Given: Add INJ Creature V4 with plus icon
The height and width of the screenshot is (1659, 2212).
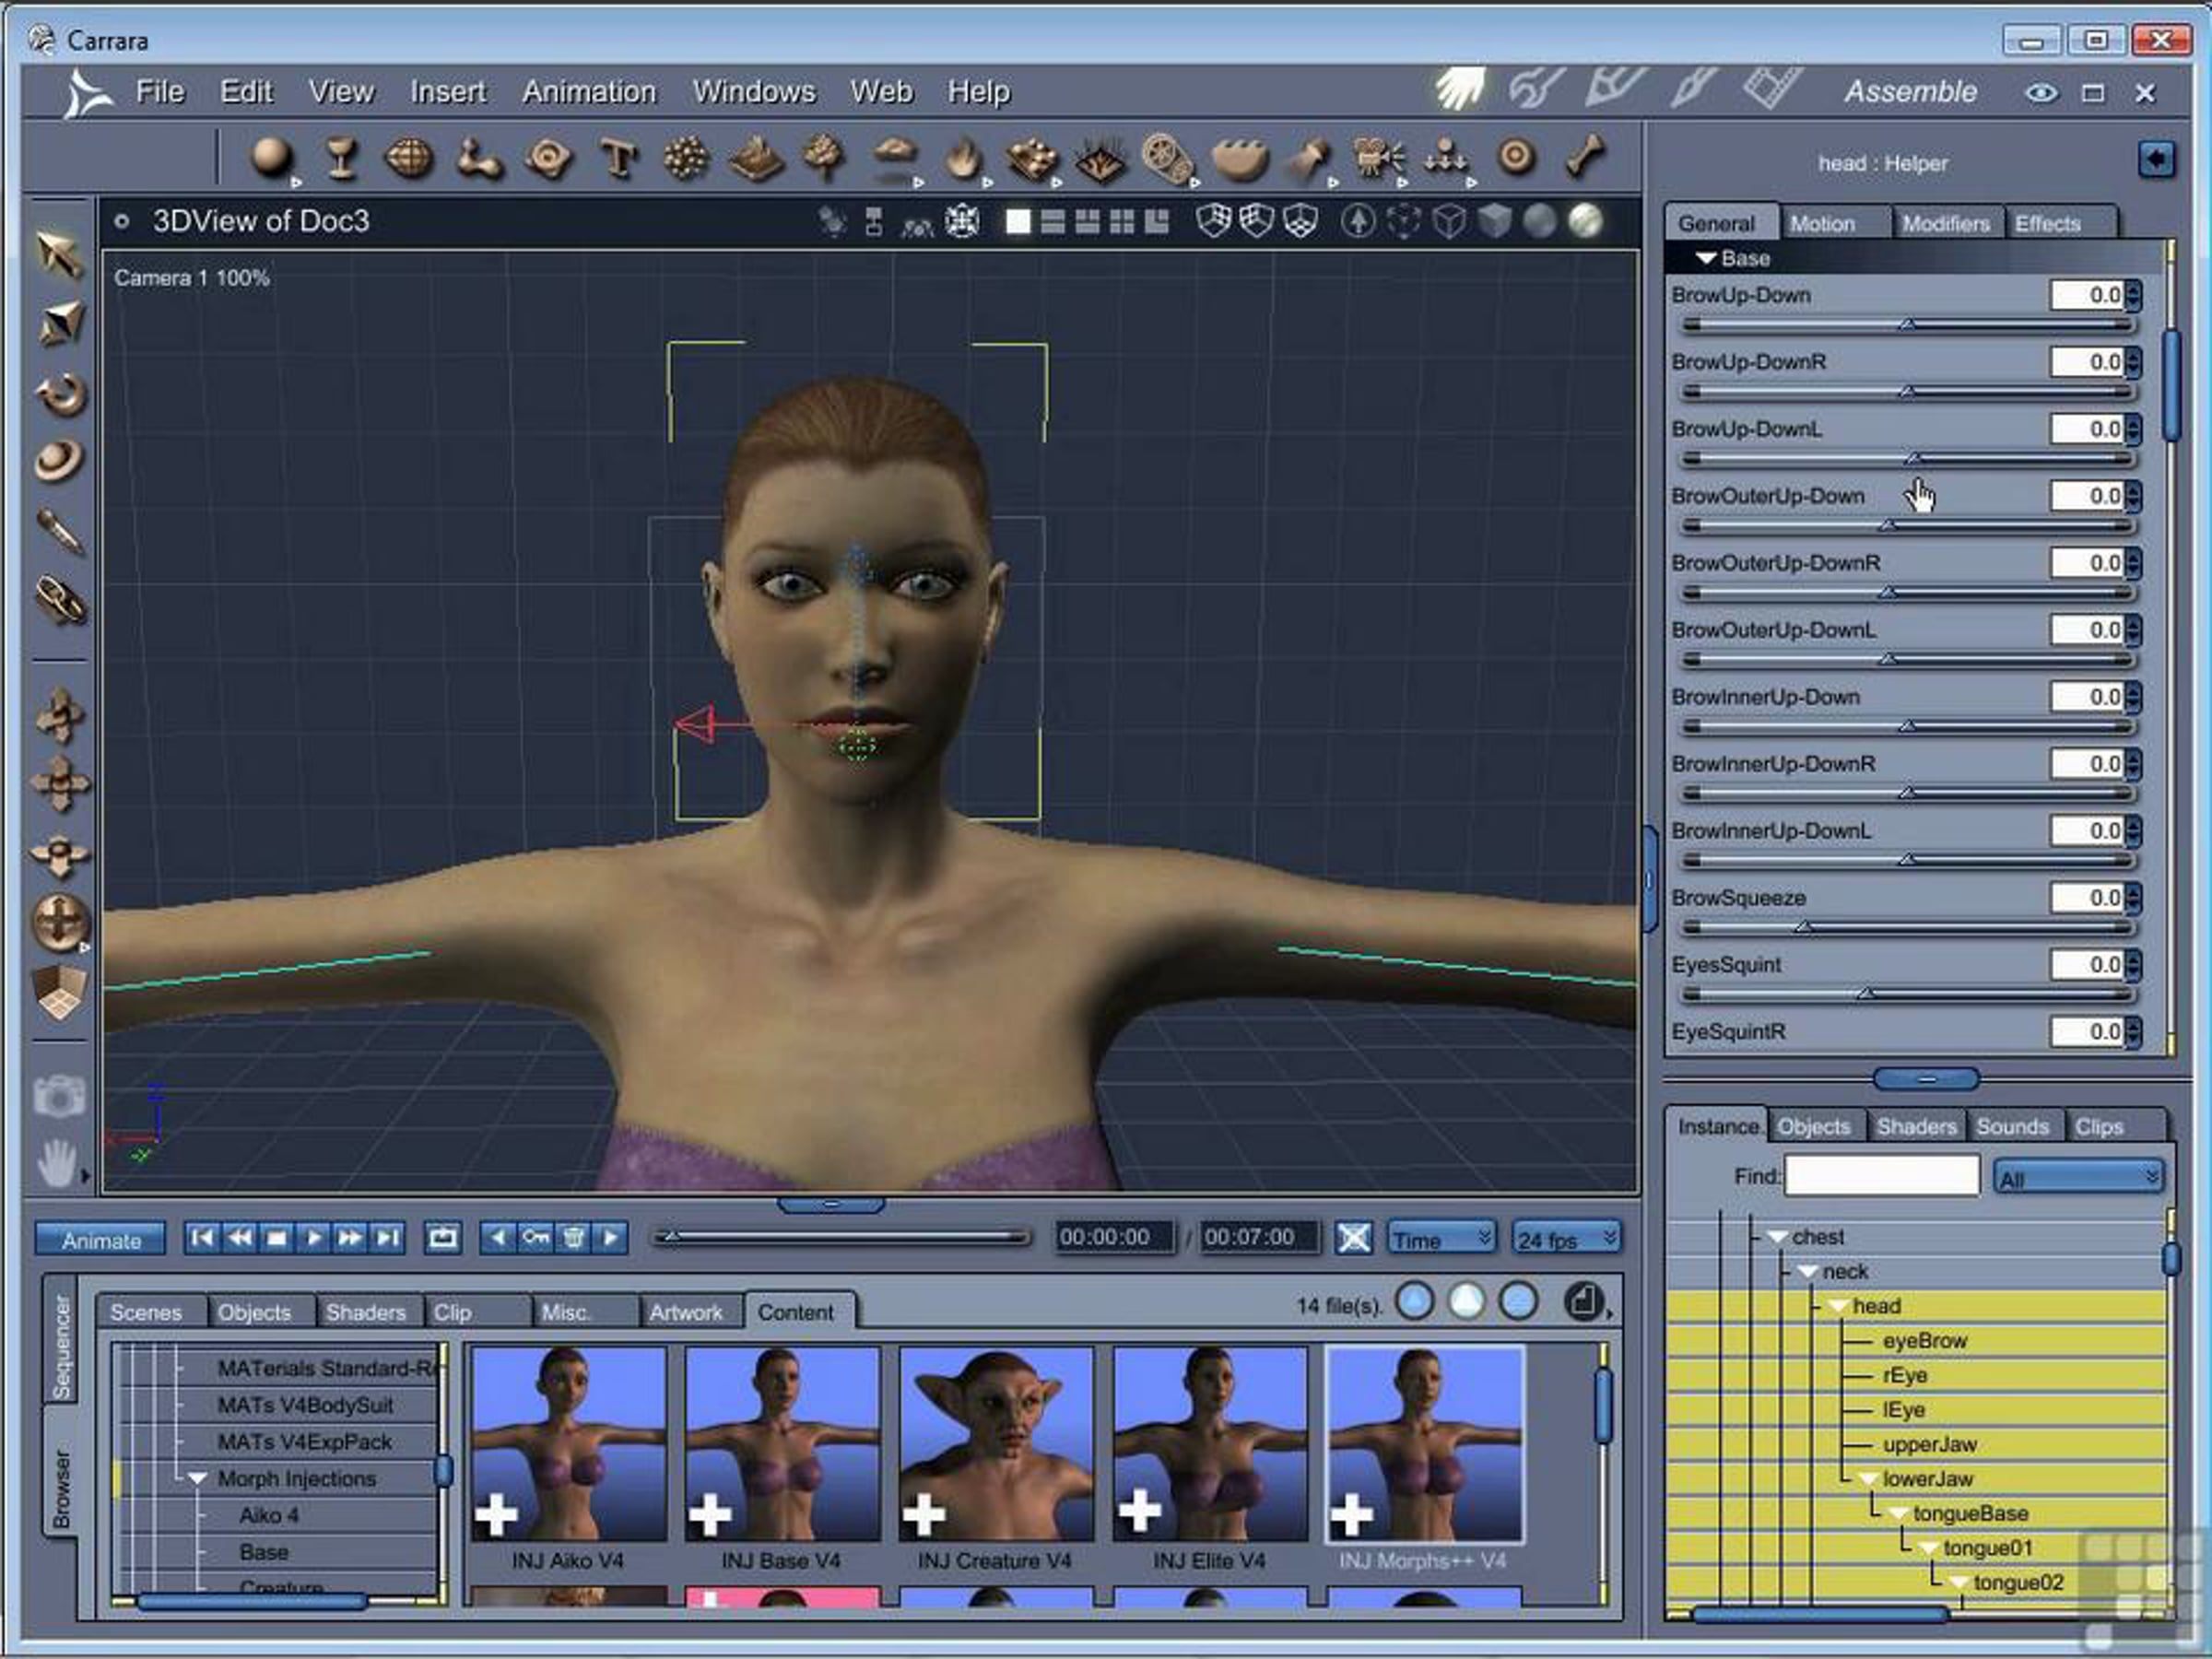Looking at the screenshot, I should (924, 1515).
